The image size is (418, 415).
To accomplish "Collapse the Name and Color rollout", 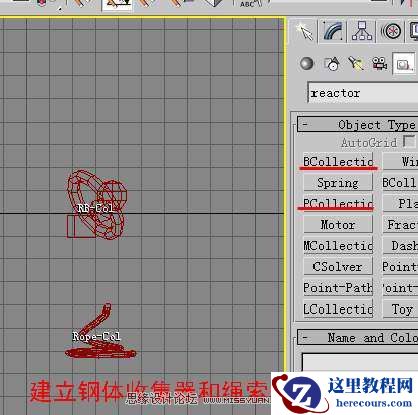I will (357, 337).
